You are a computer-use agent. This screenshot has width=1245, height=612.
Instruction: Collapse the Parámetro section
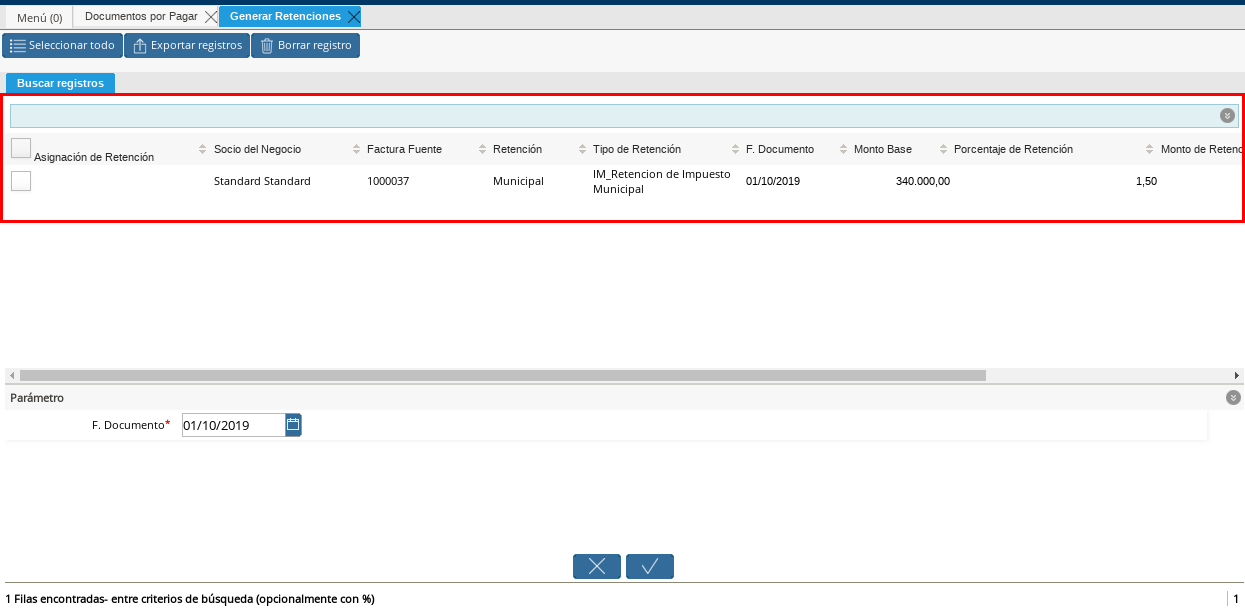[x=1233, y=397]
